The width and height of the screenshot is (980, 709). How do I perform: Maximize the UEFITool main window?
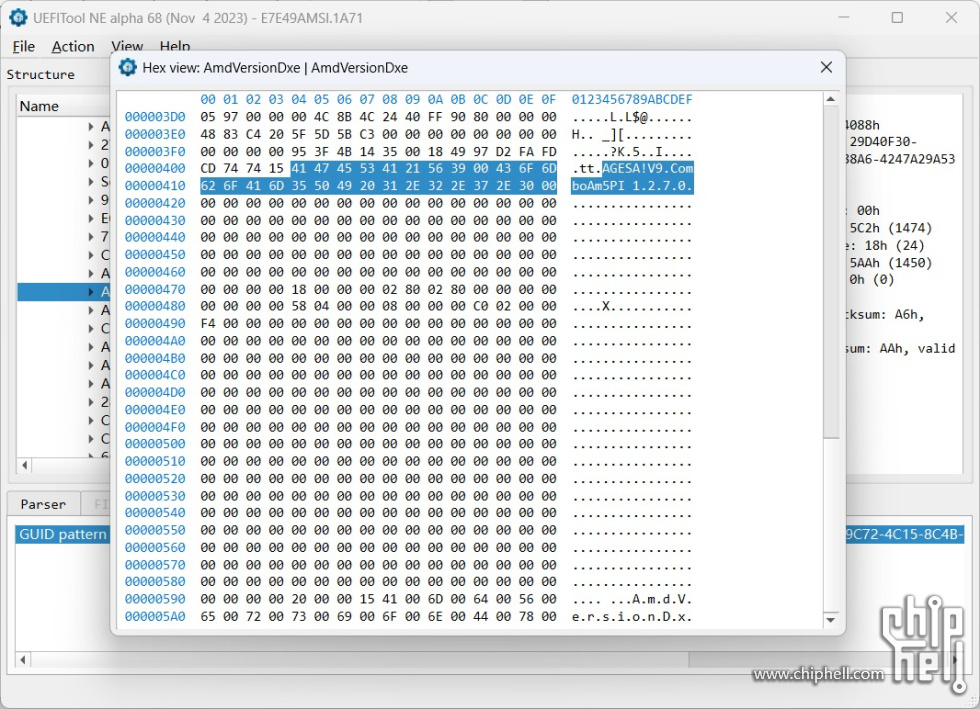pyautogui.click(x=897, y=17)
